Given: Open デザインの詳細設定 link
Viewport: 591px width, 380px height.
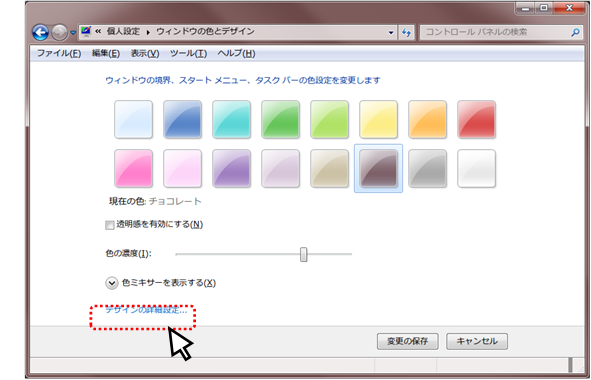Looking at the screenshot, I should point(146,310).
